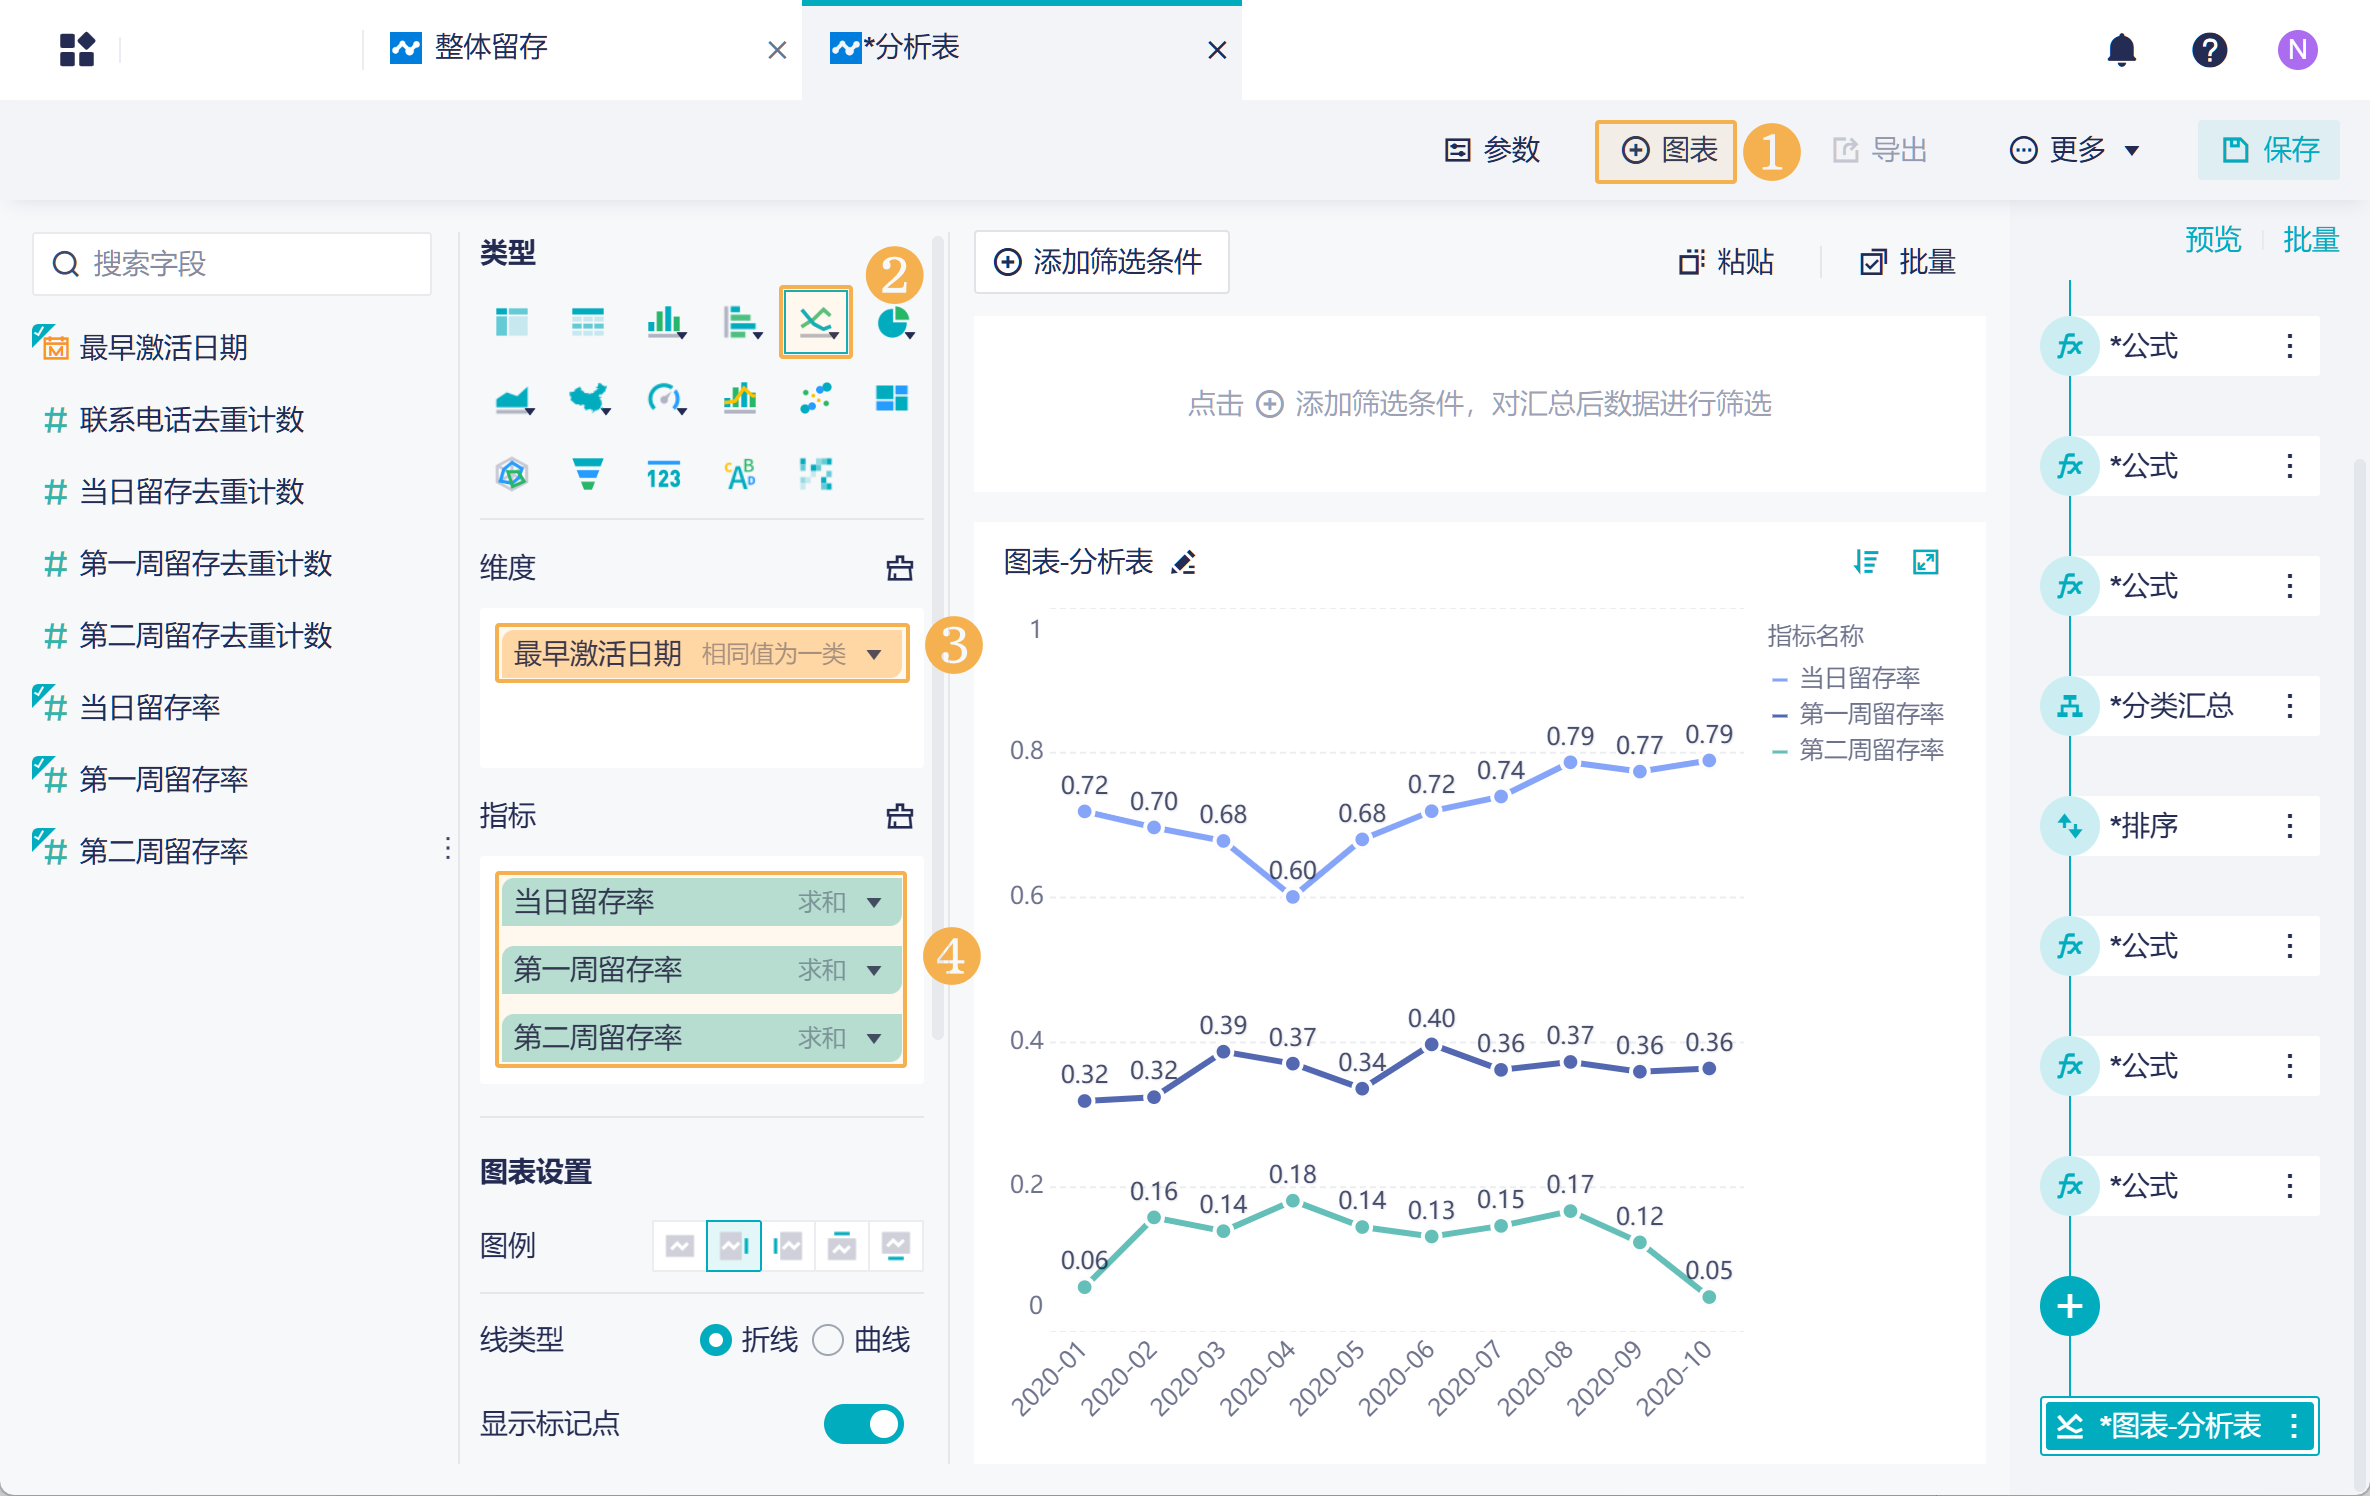The image size is (2370, 1496).
Task: Open the 最早激活日期 dimension dropdown
Action: pos(874,655)
